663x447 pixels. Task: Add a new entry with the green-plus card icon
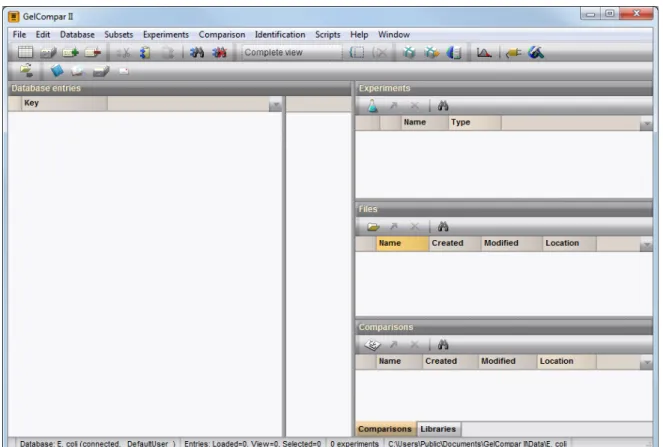click(x=70, y=52)
